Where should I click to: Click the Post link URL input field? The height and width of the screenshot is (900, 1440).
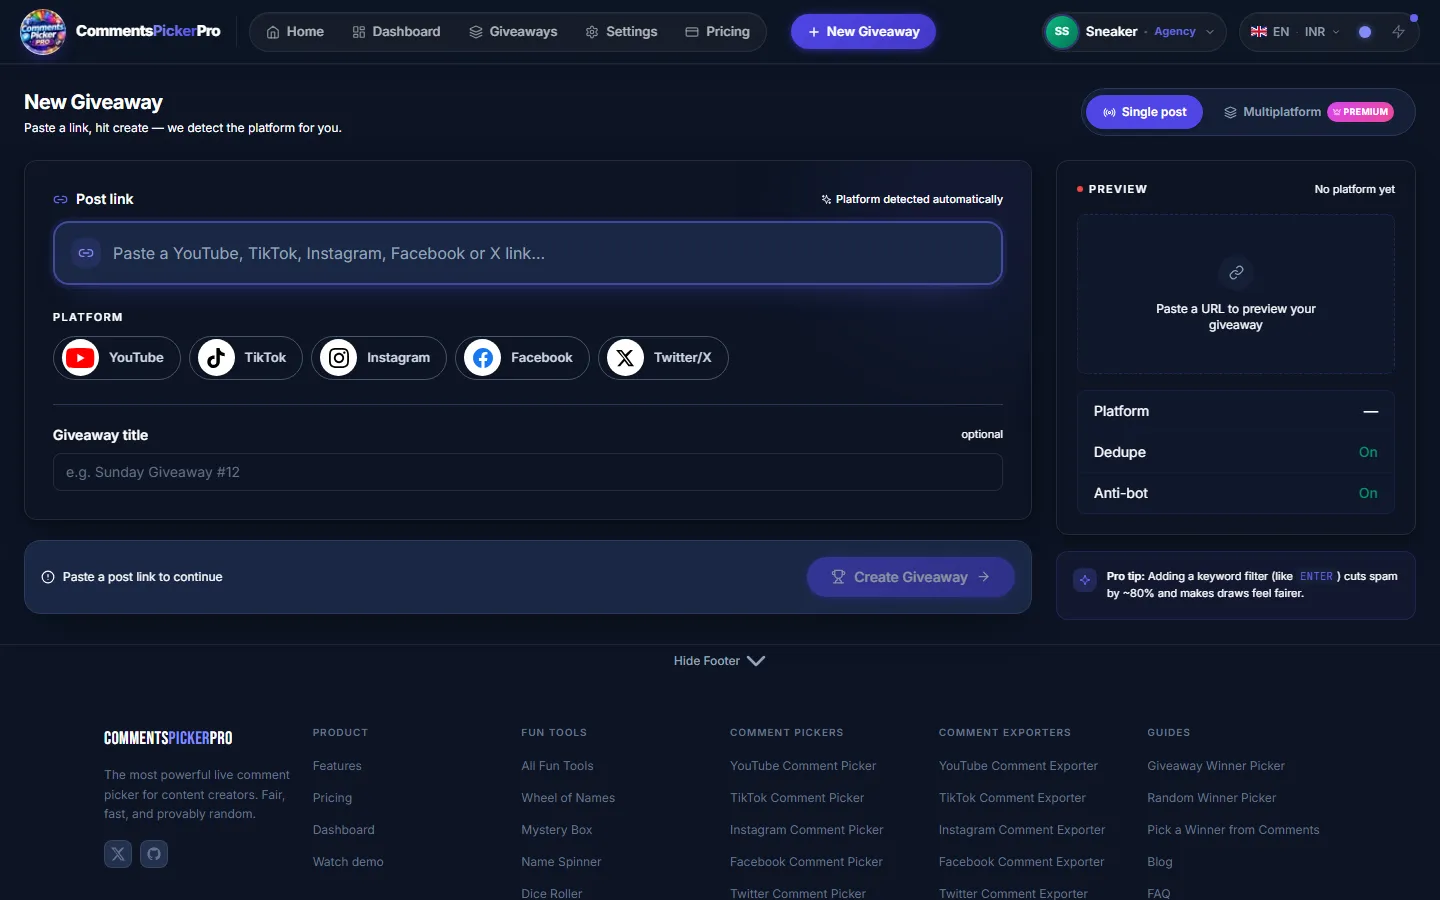528,253
